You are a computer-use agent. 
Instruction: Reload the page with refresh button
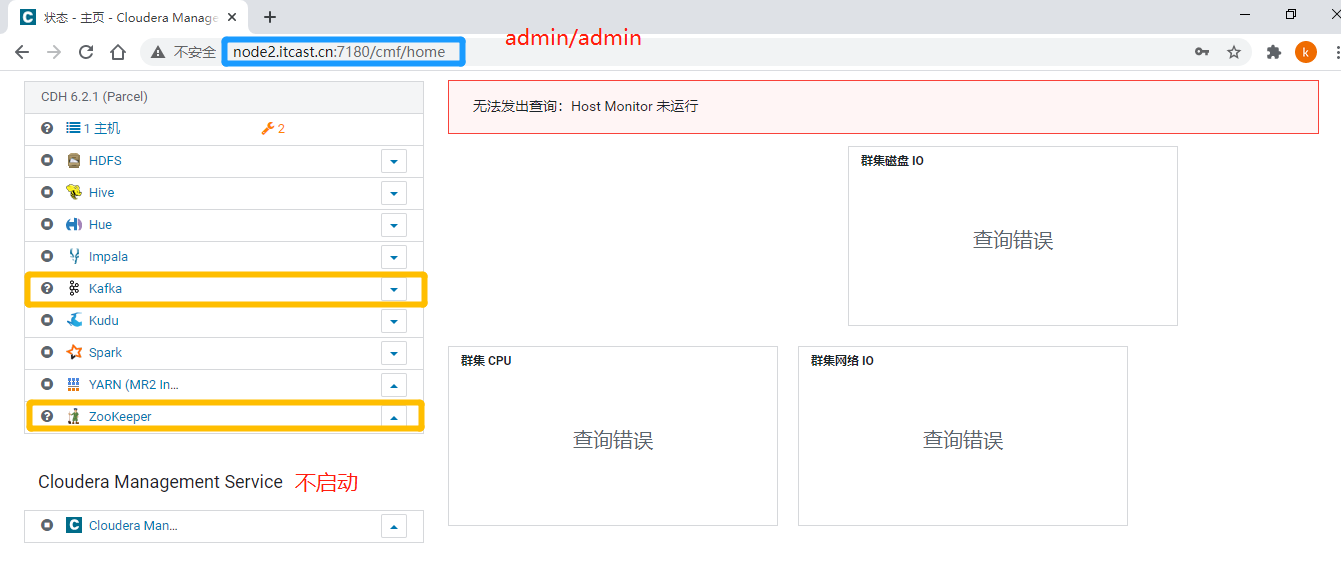click(x=86, y=52)
